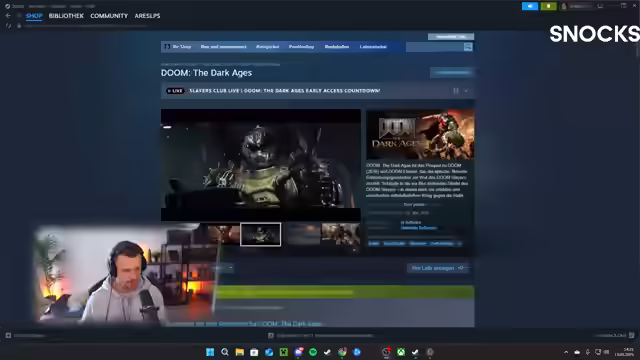Image resolution: width=640 pixels, height=360 pixels.
Task: Open the Kategorien store menu
Action: [x=268, y=47]
